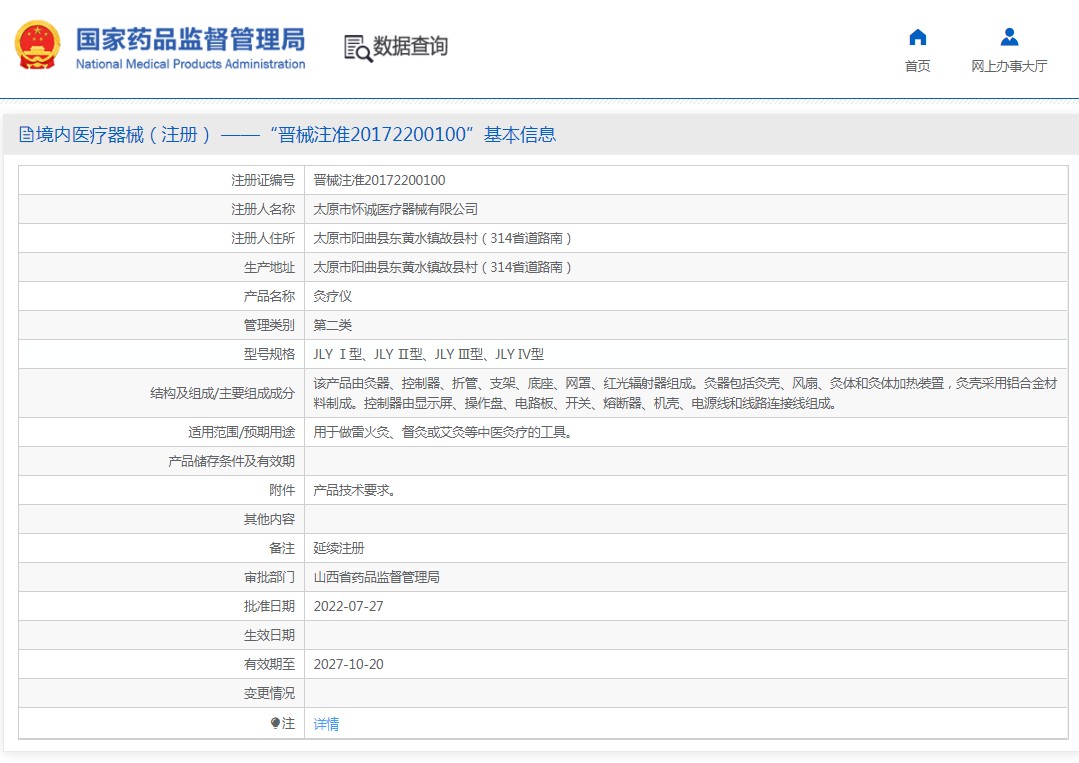
Task: Select 山西省药品监督管理局 approval department
Action: pos(376,577)
